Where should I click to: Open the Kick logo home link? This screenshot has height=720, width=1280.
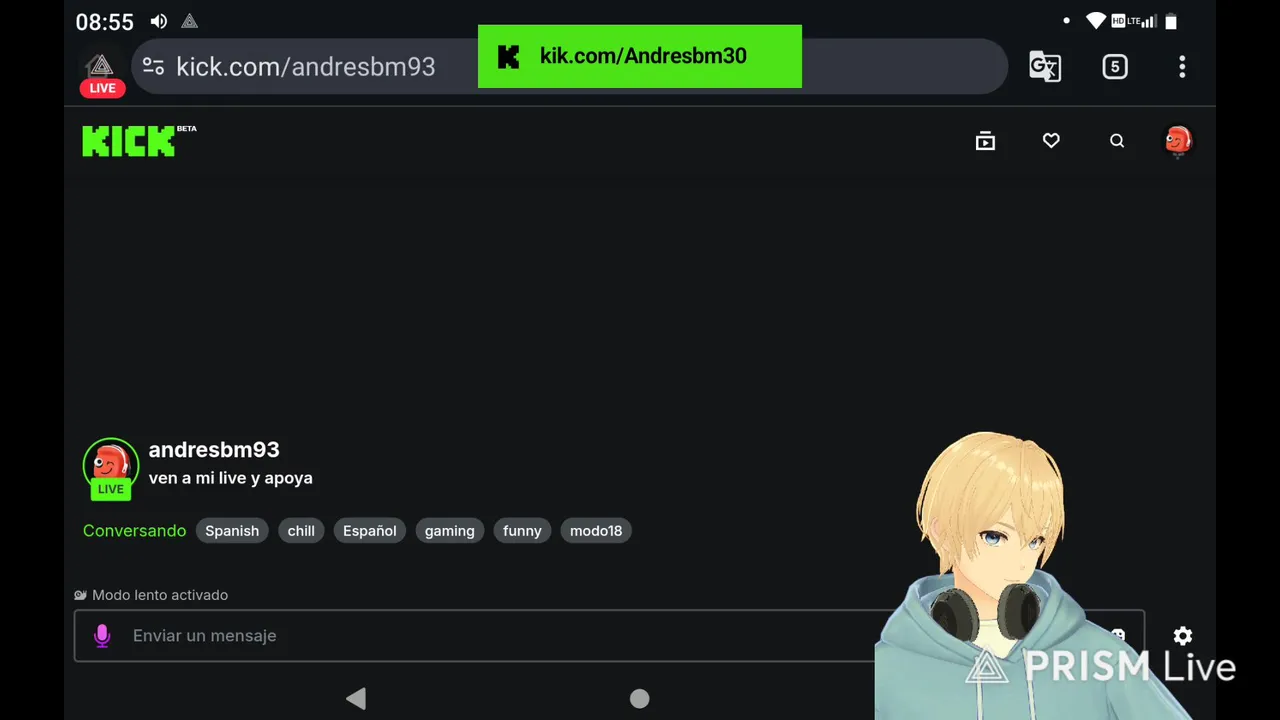point(139,141)
